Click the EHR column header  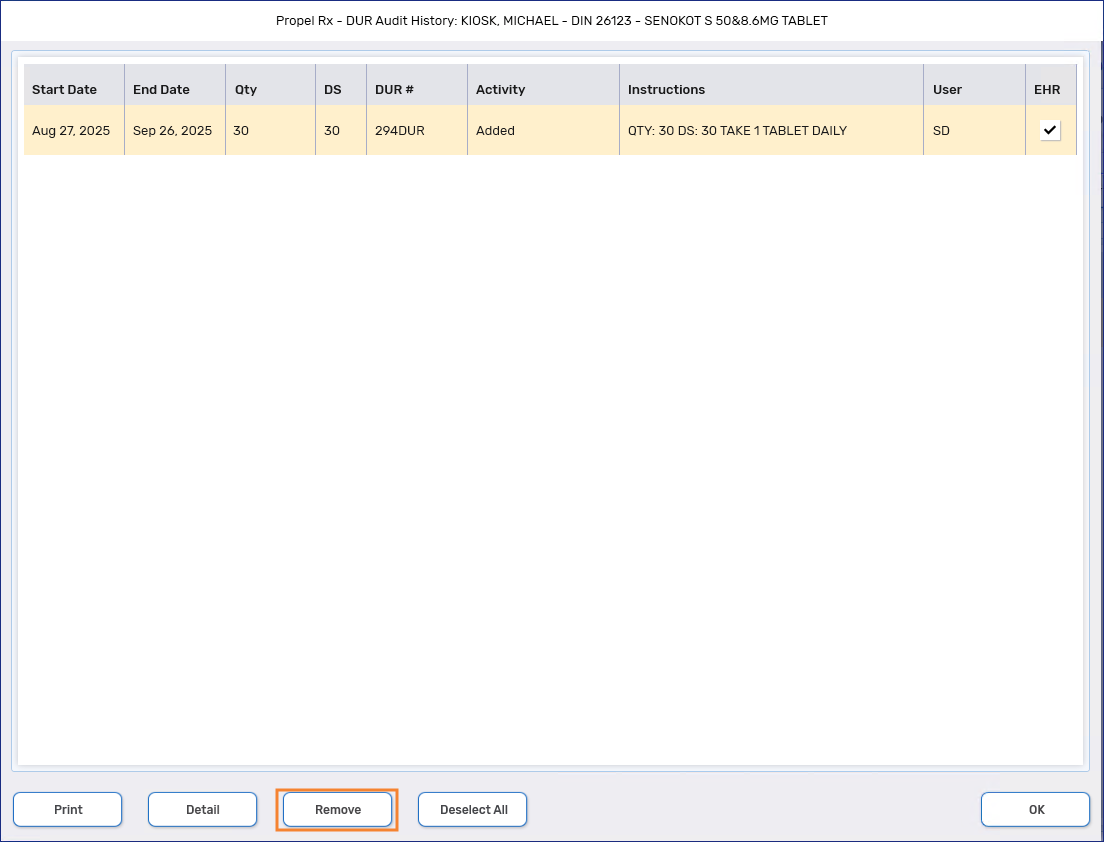pyautogui.click(x=1047, y=89)
